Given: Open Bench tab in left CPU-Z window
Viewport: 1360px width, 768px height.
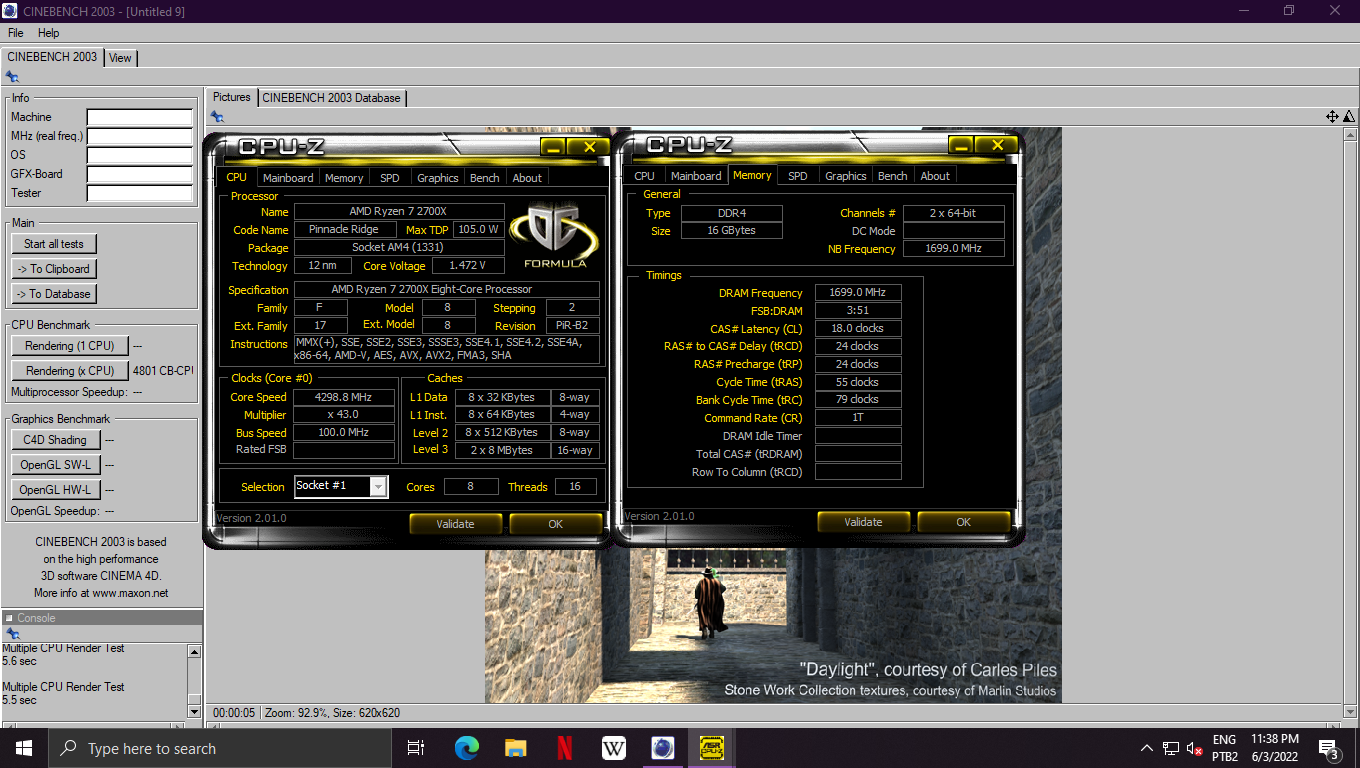Looking at the screenshot, I should [x=485, y=178].
